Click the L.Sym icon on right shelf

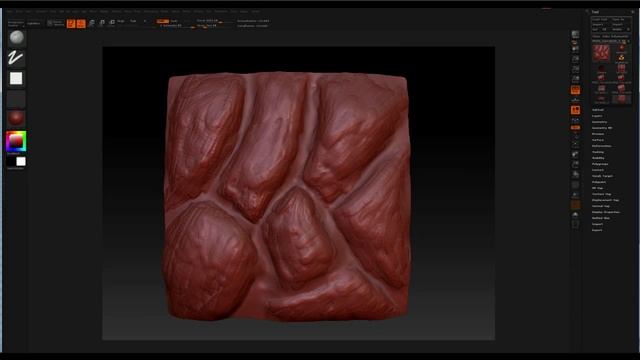[575, 120]
